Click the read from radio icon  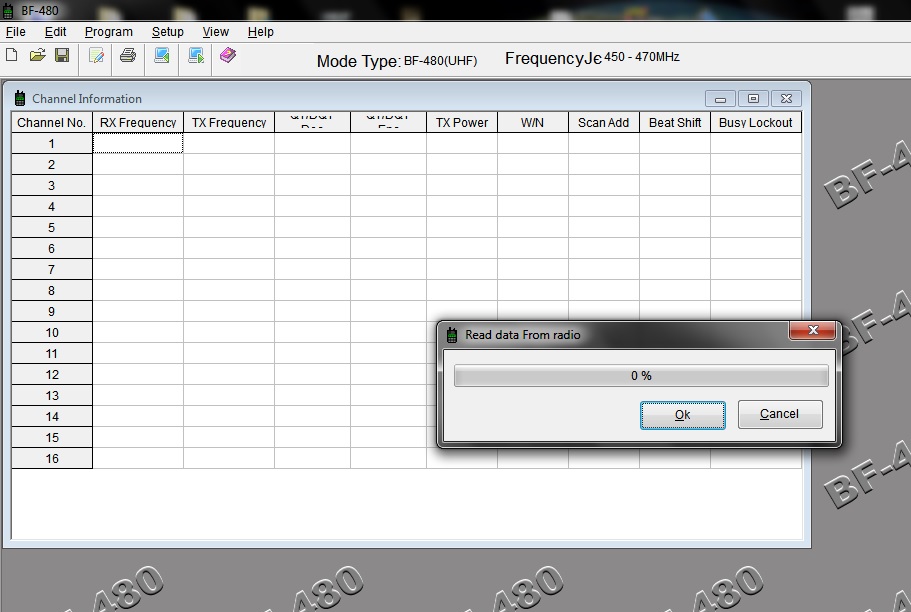click(x=162, y=56)
